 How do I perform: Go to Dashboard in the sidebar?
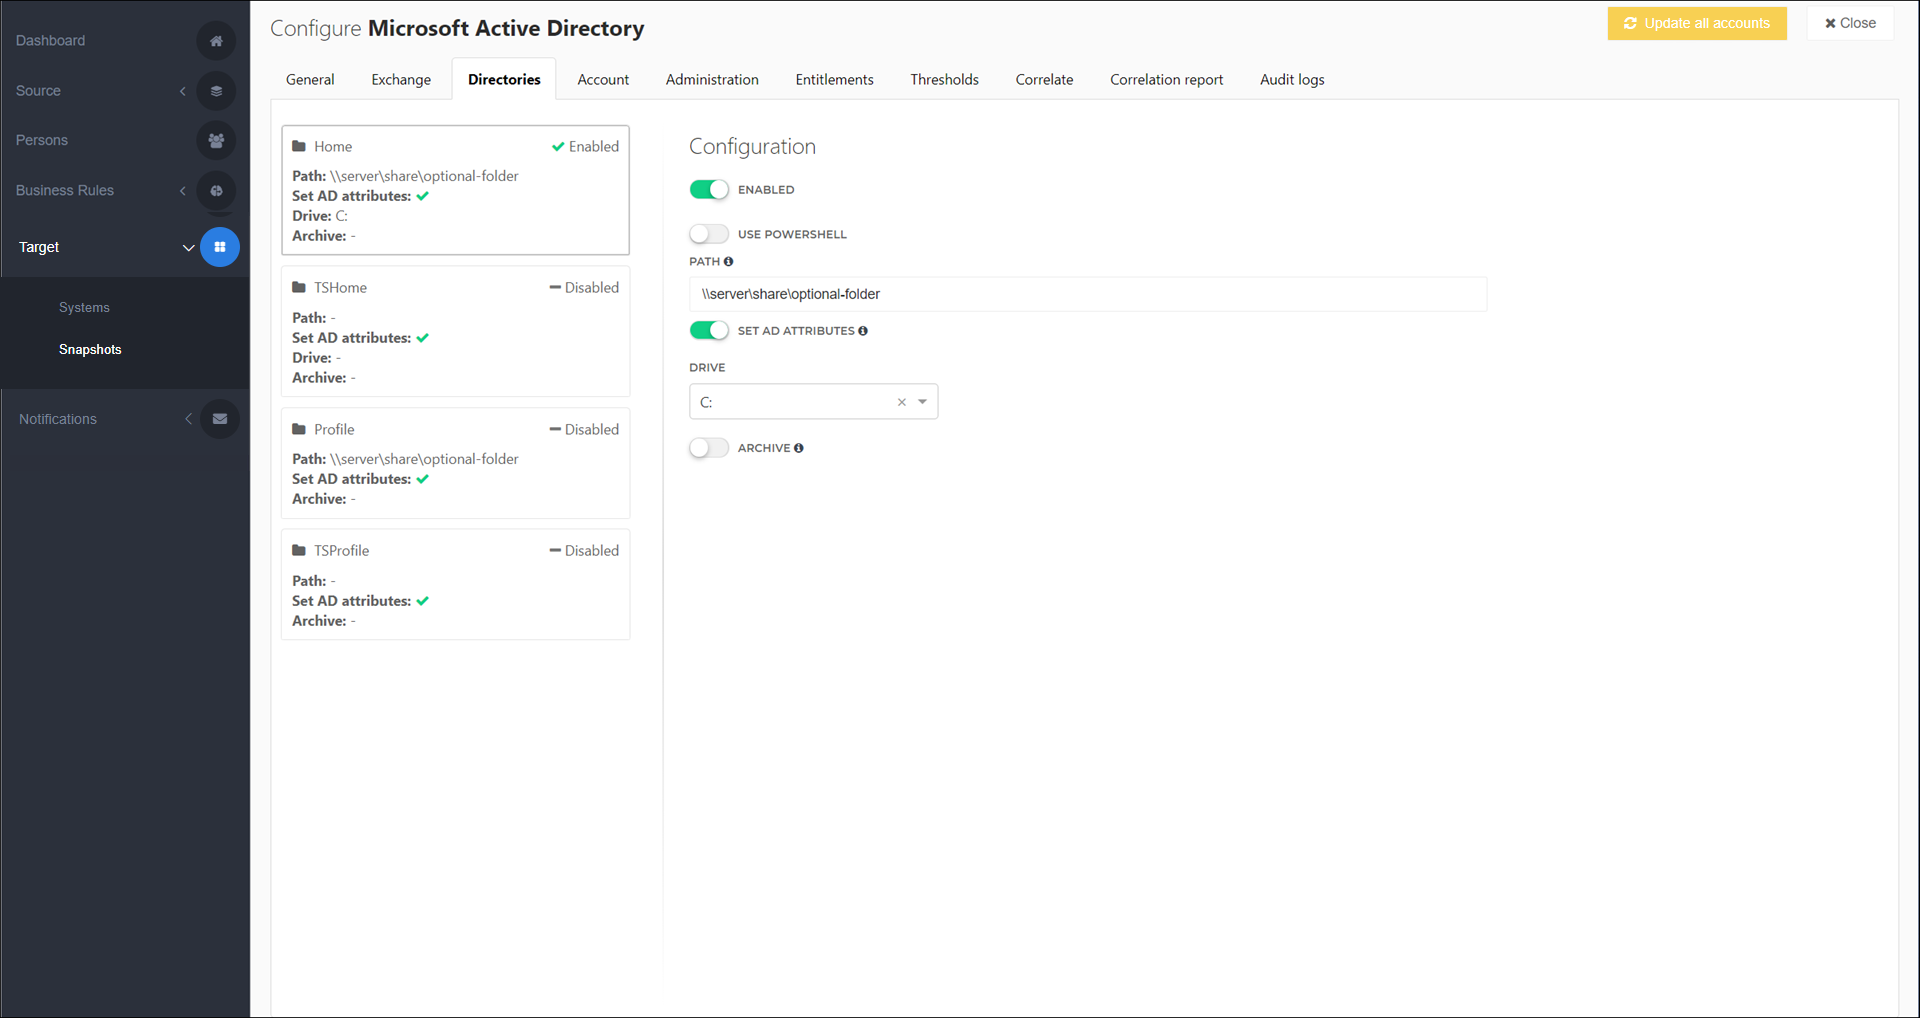click(50, 41)
